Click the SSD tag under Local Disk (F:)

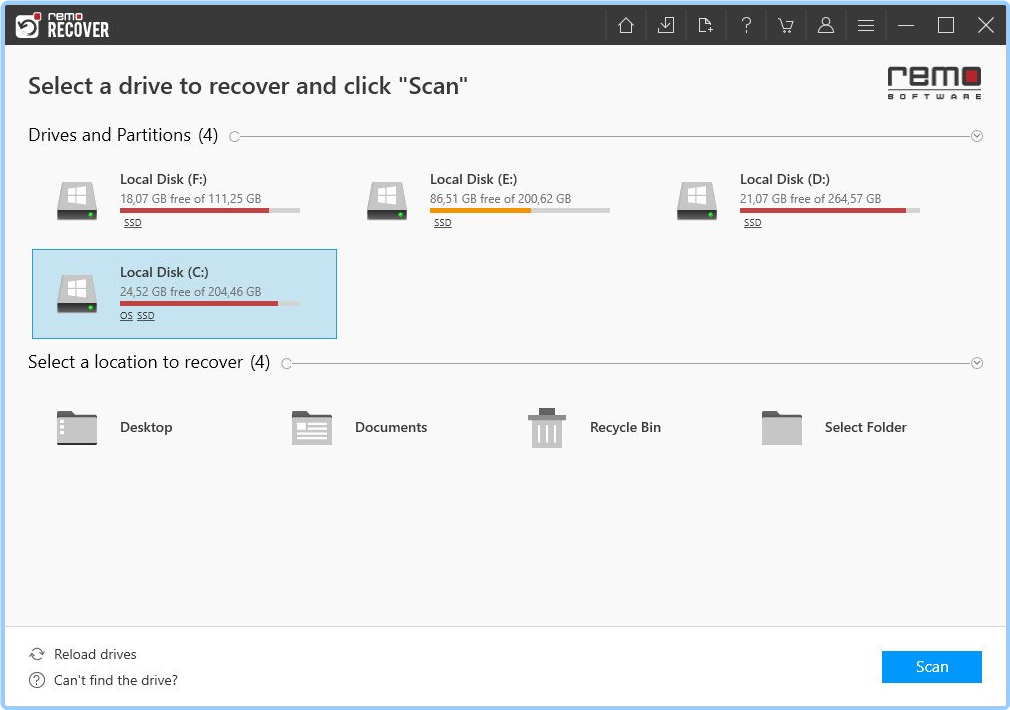tap(133, 223)
